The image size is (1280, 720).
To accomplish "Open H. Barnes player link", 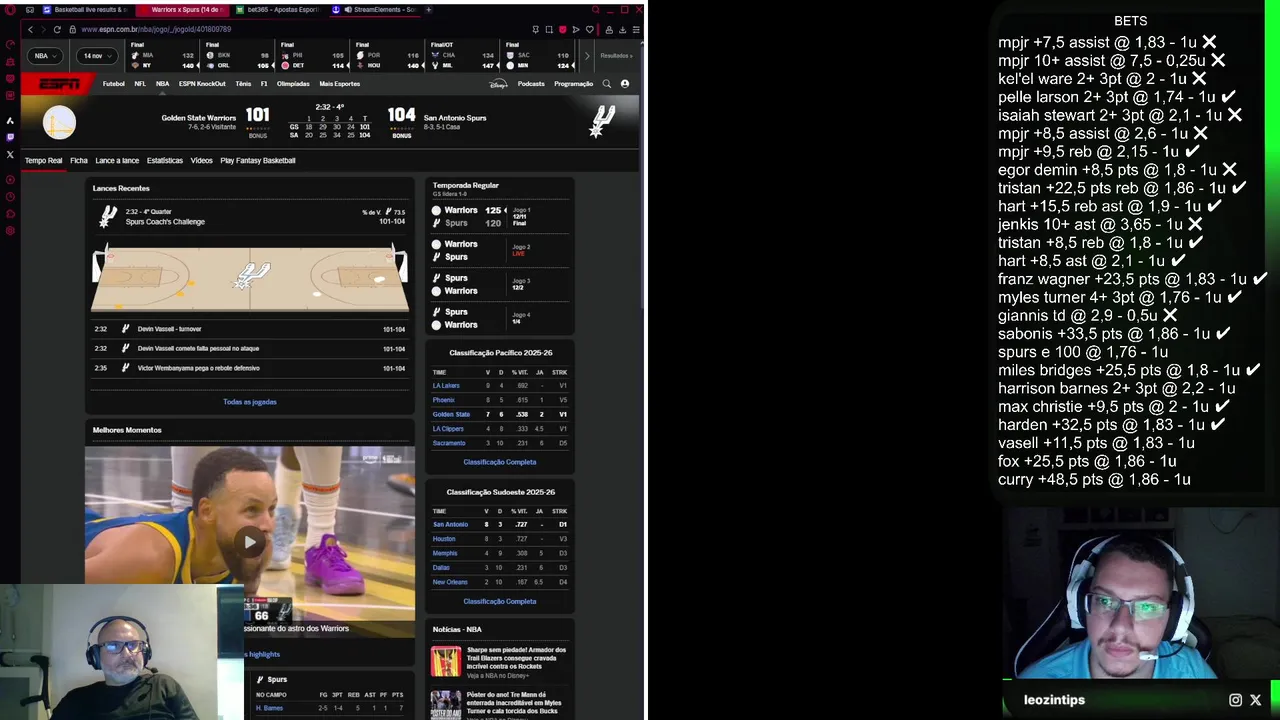I will pos(270,708).
